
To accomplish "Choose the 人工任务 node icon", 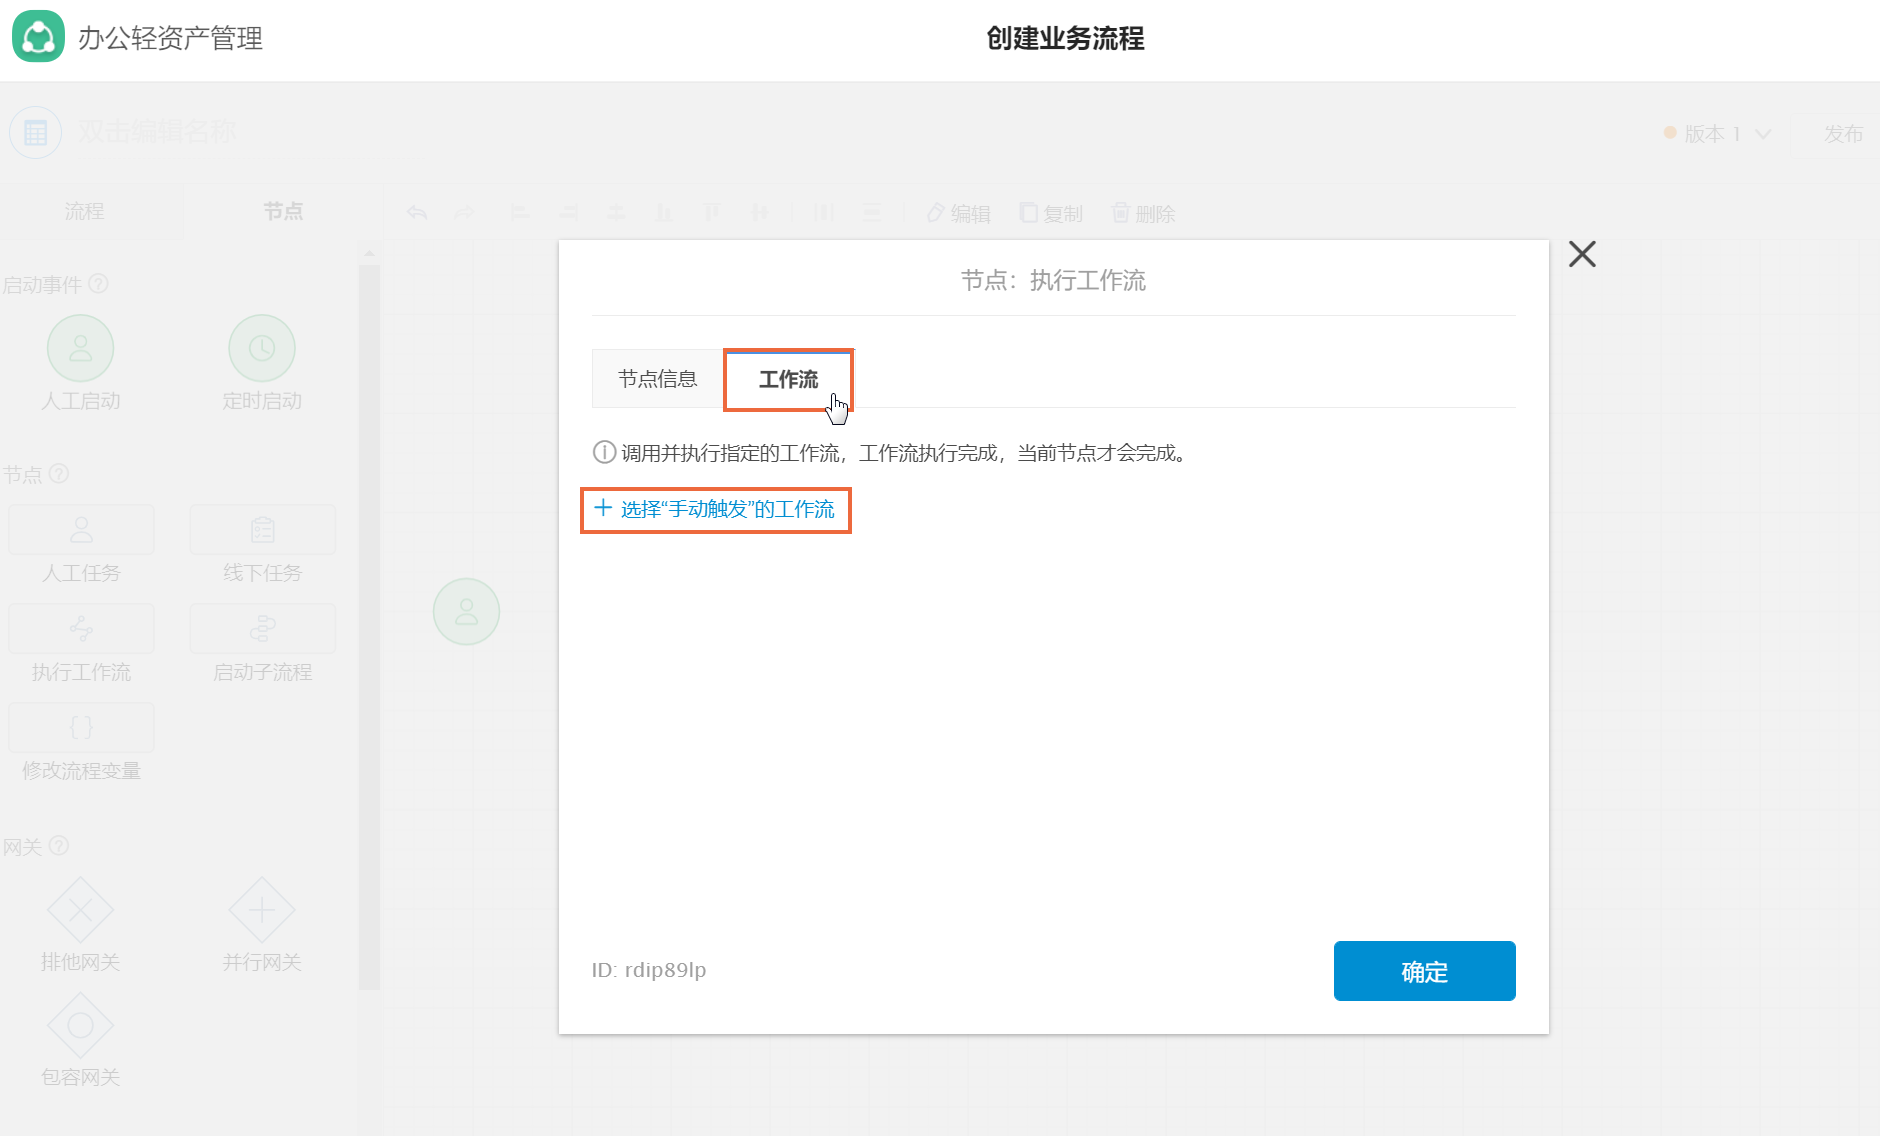I will coord(82,530).
